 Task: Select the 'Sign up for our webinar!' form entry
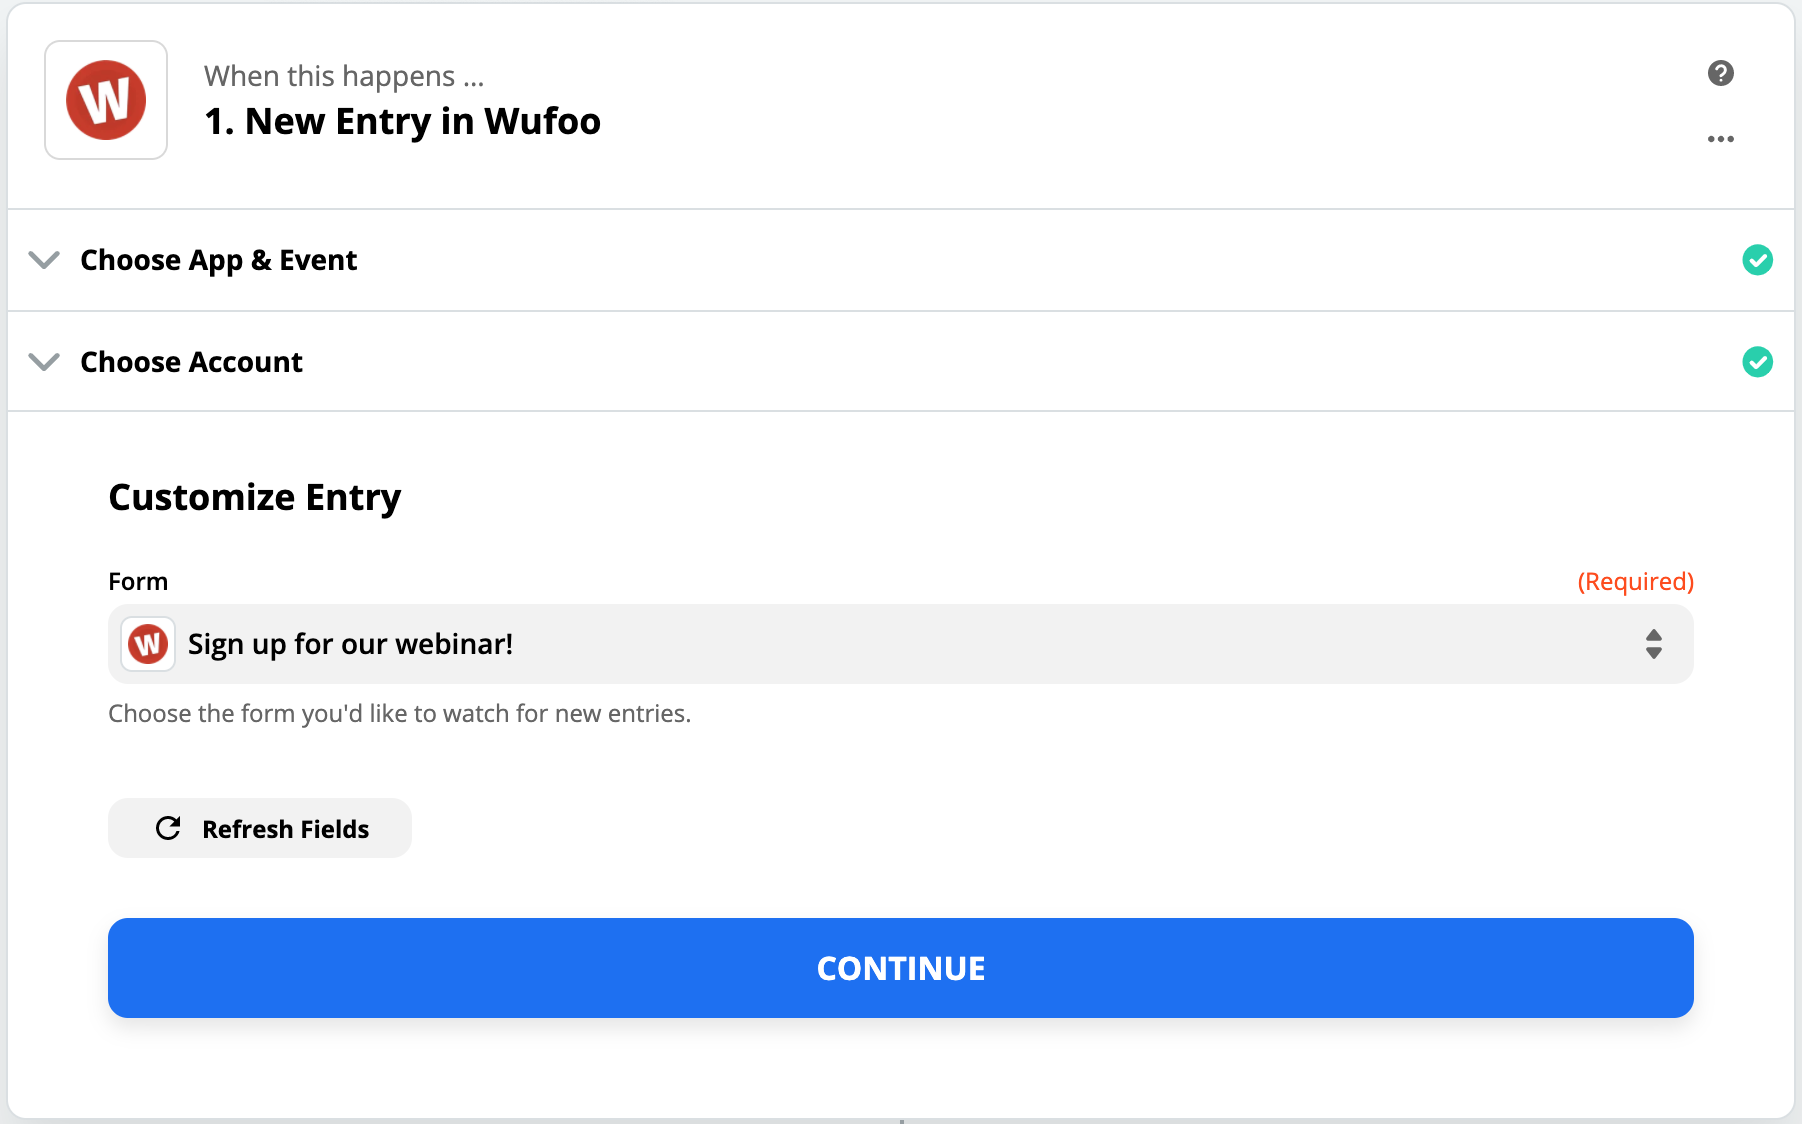coord(350,644)
